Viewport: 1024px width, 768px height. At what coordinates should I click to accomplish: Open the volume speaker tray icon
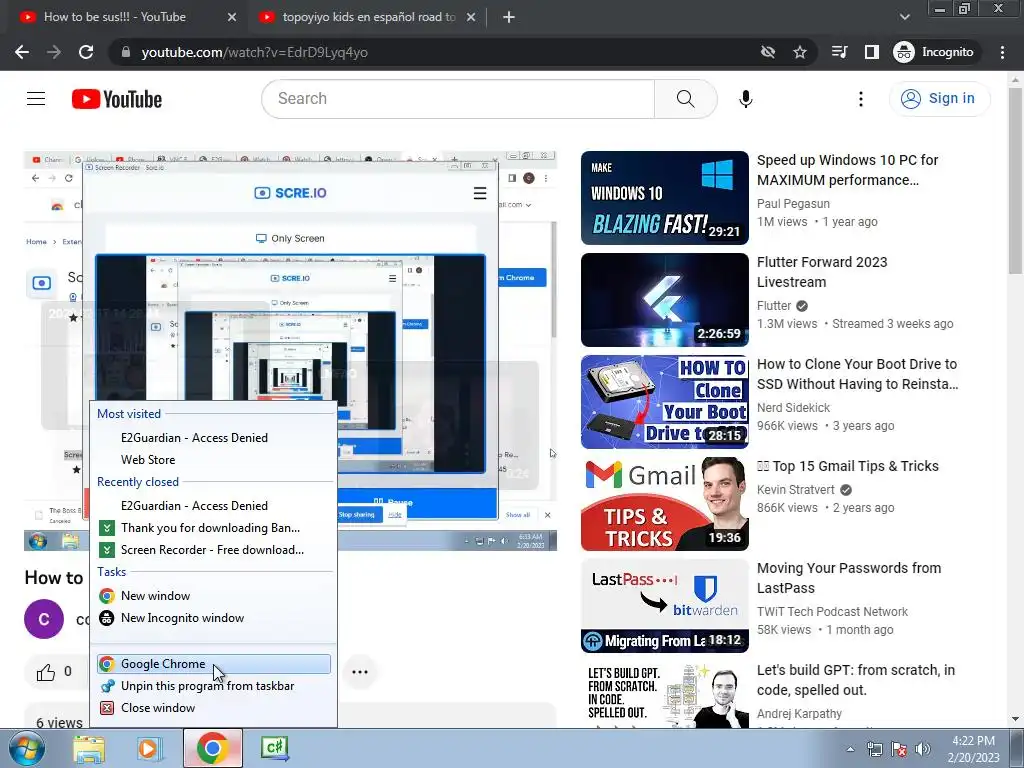[923, 749]
